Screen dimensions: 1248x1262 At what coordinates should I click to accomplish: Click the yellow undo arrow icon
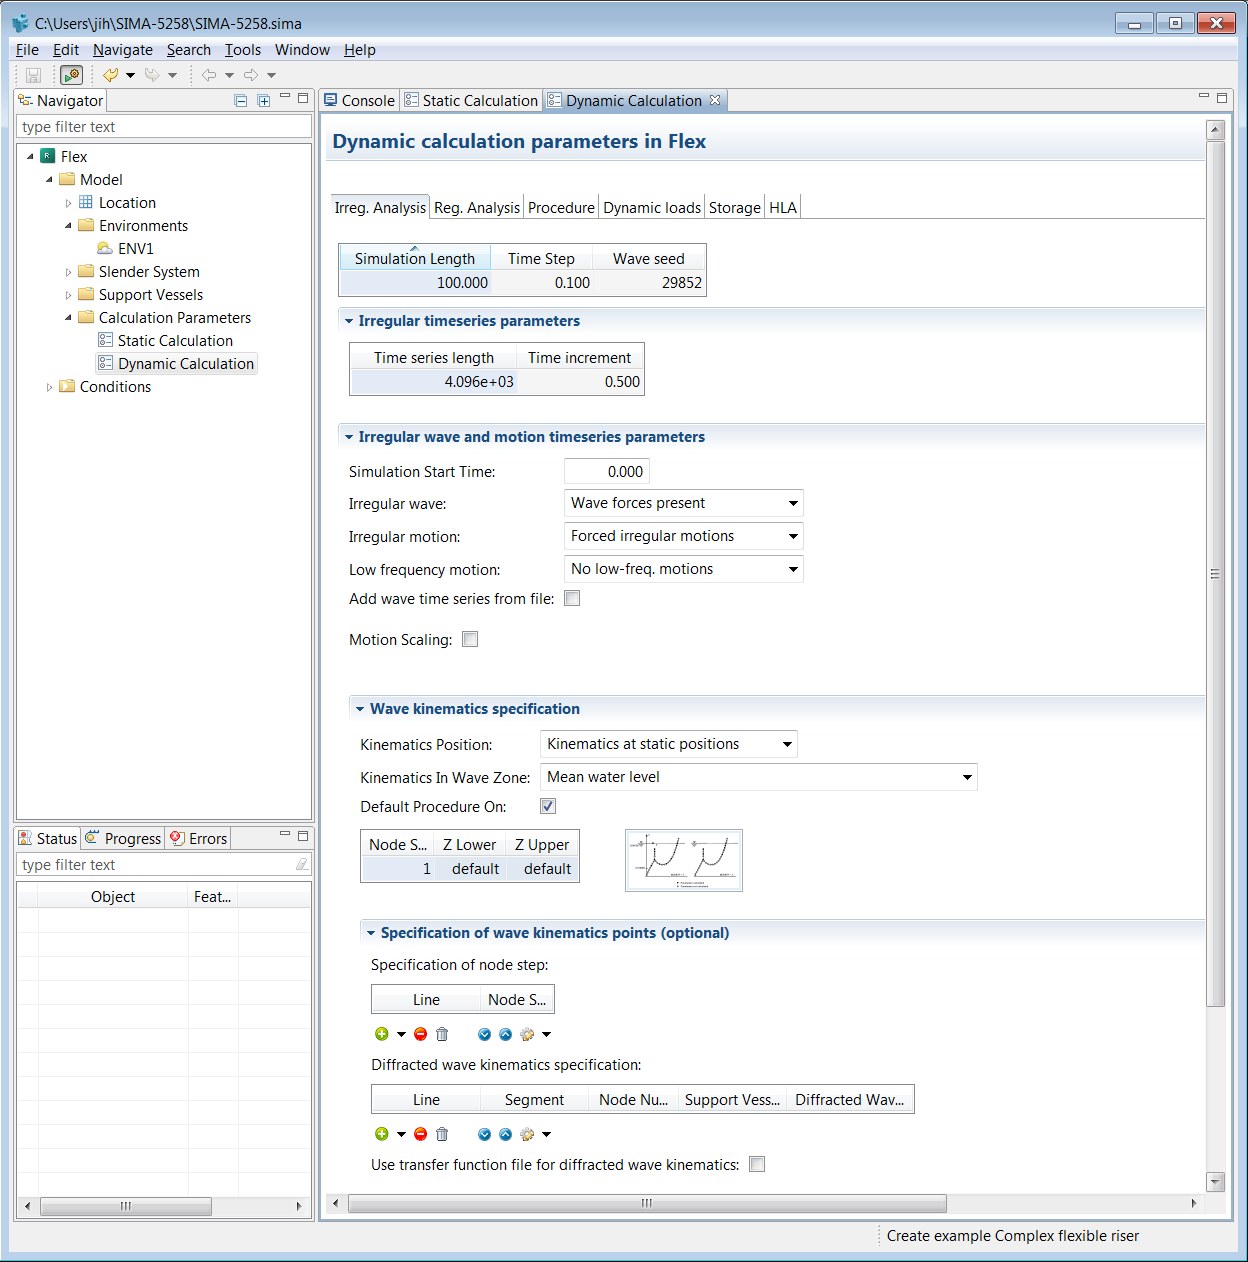(x=110, y=75)
